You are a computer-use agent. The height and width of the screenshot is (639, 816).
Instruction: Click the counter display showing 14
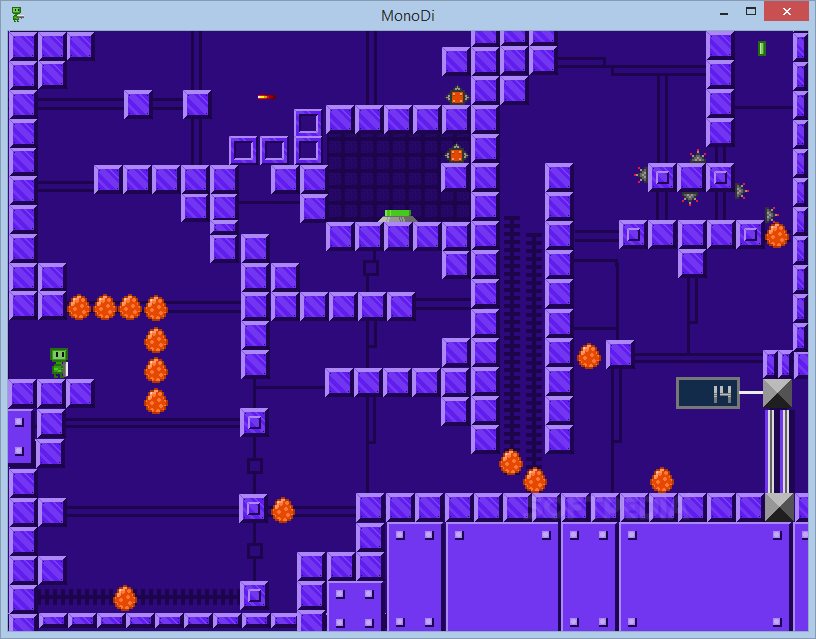[x=708, y=393]
